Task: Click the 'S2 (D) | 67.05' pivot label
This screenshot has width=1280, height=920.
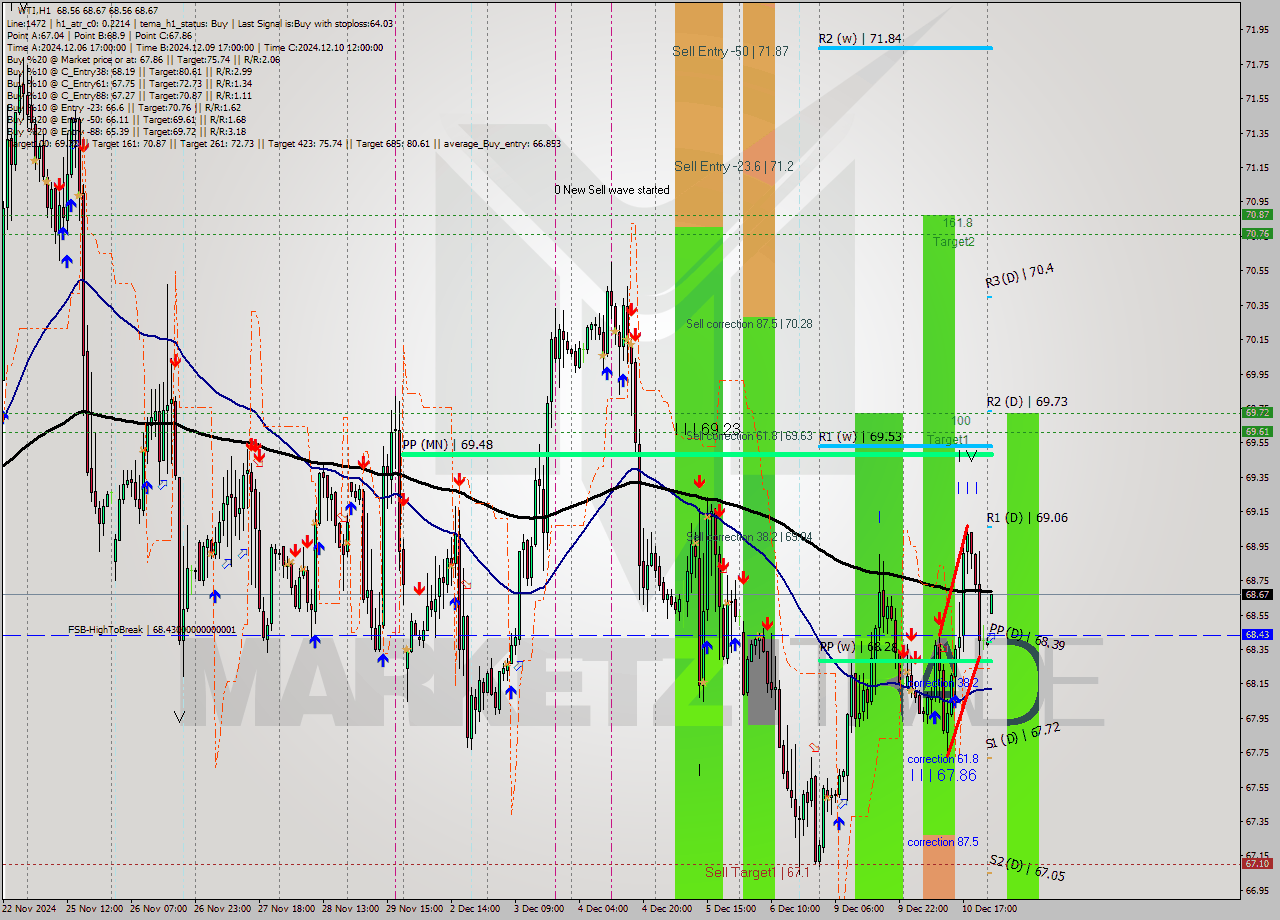Action: click(1027, 868)
